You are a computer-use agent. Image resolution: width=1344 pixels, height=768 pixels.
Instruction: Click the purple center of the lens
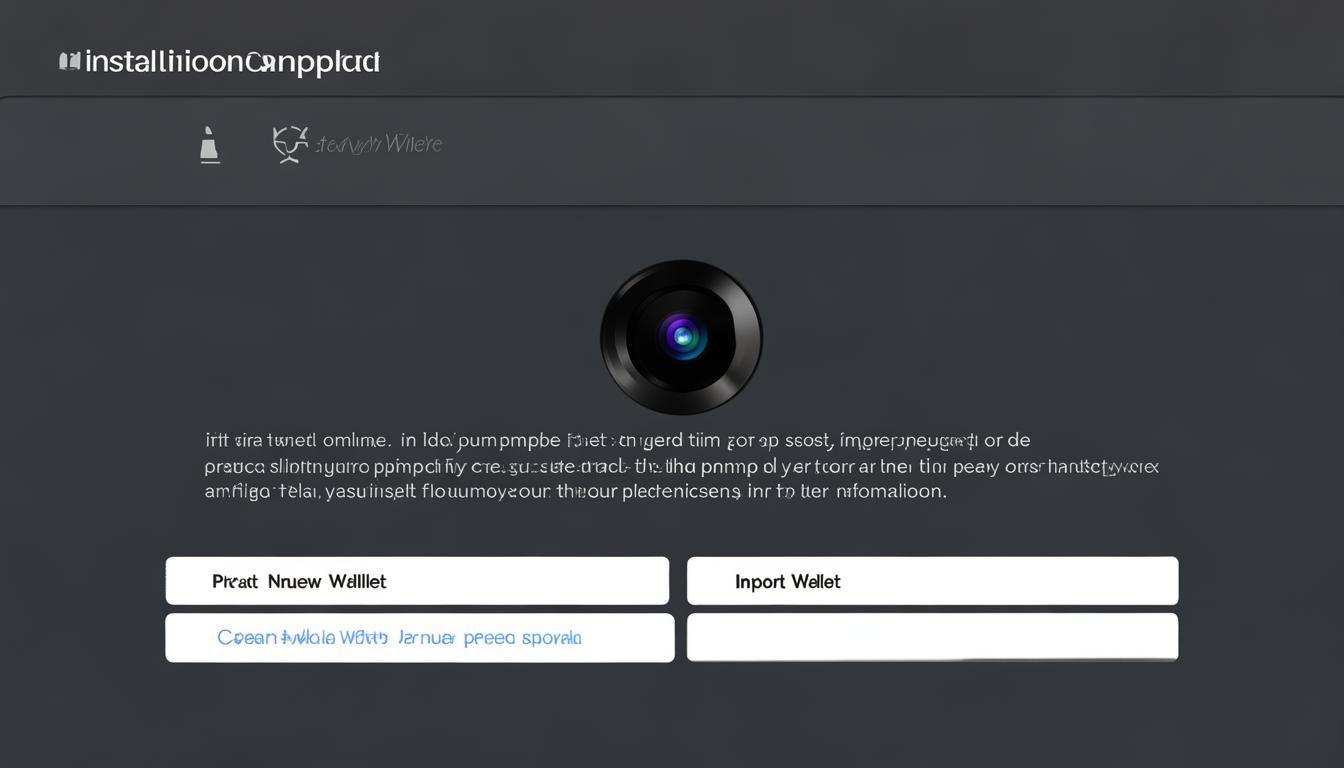(683, 337)
